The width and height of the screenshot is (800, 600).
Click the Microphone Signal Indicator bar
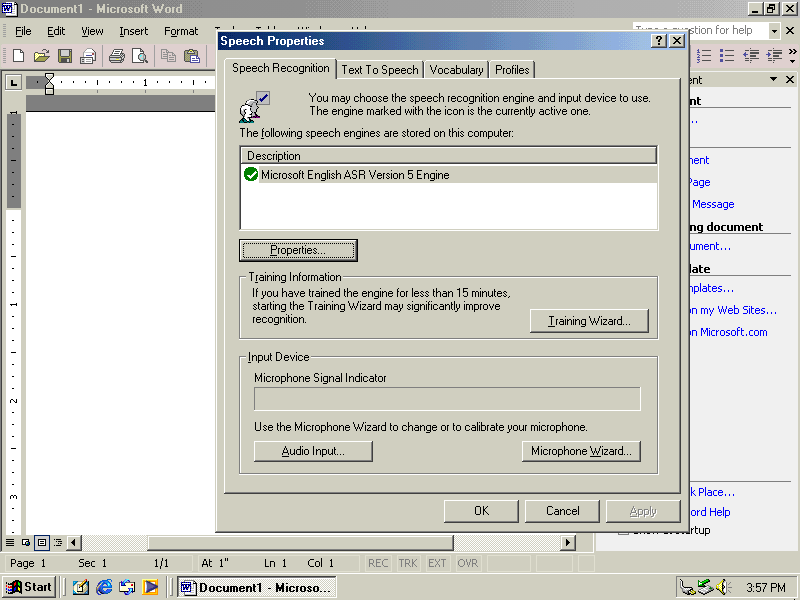click(447, 399)
